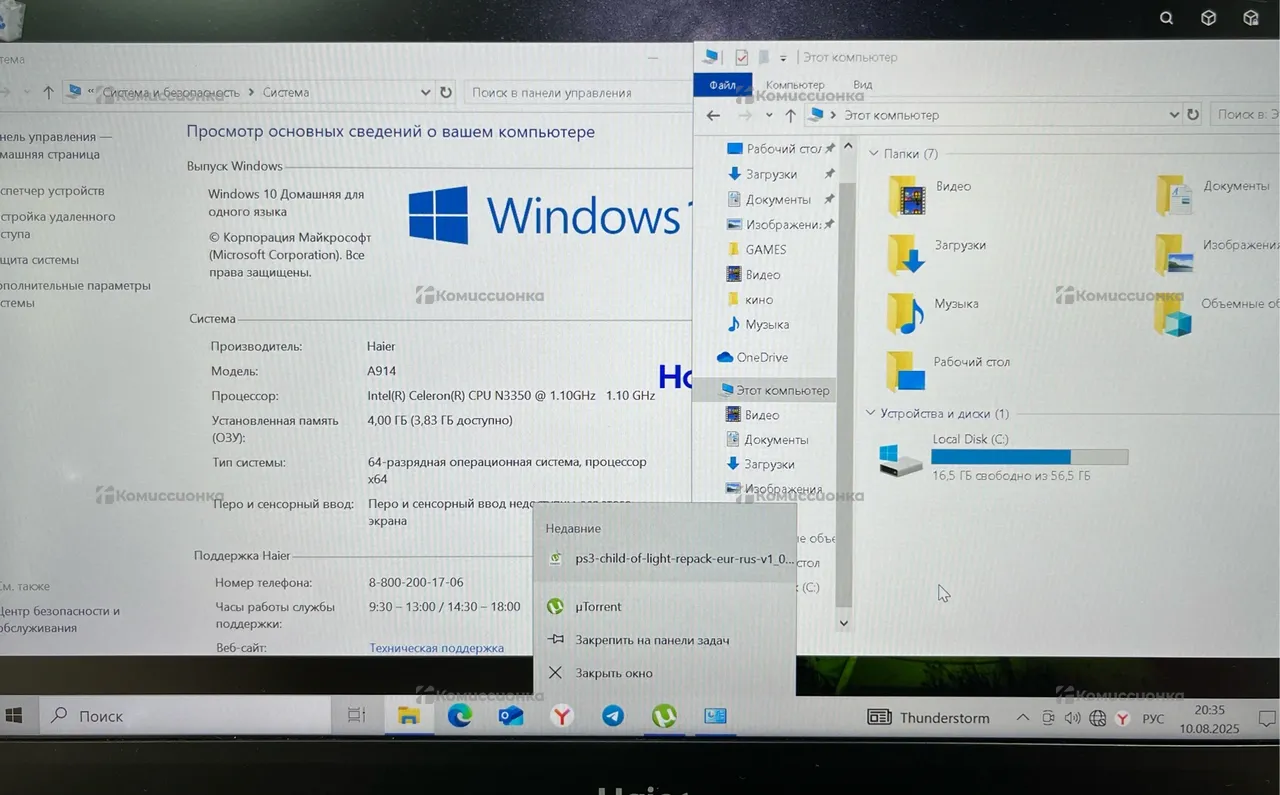Go back in the Этот компьютер window
This screenshot has height=795, width=1280.
[x=713, y=115]
